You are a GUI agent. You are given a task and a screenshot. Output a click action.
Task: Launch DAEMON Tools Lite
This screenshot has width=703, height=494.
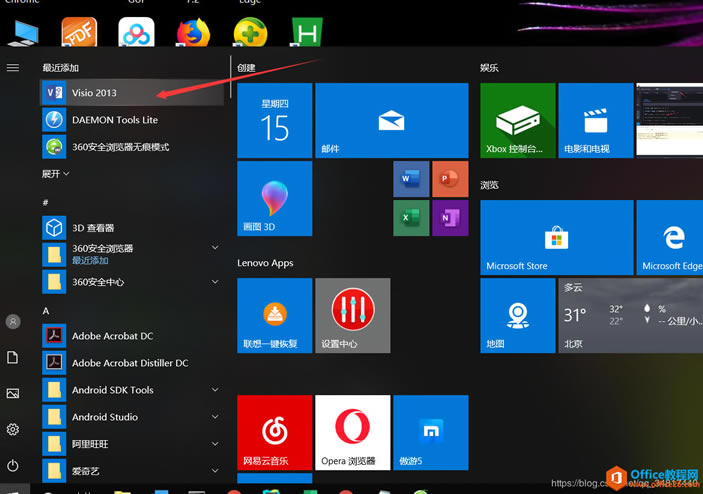click(132, 120)
